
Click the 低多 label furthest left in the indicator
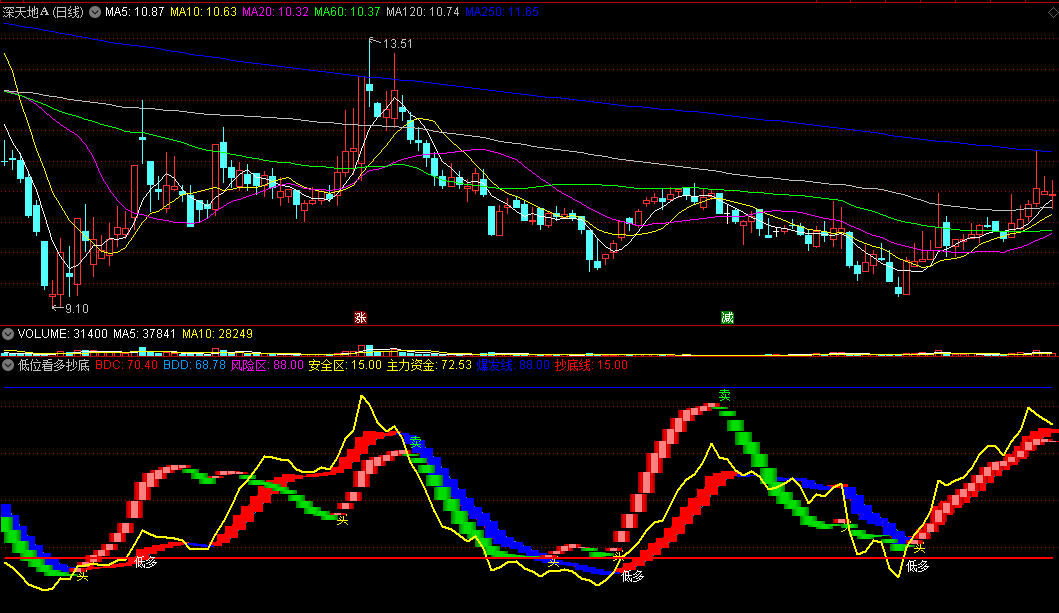coord(146,562)
